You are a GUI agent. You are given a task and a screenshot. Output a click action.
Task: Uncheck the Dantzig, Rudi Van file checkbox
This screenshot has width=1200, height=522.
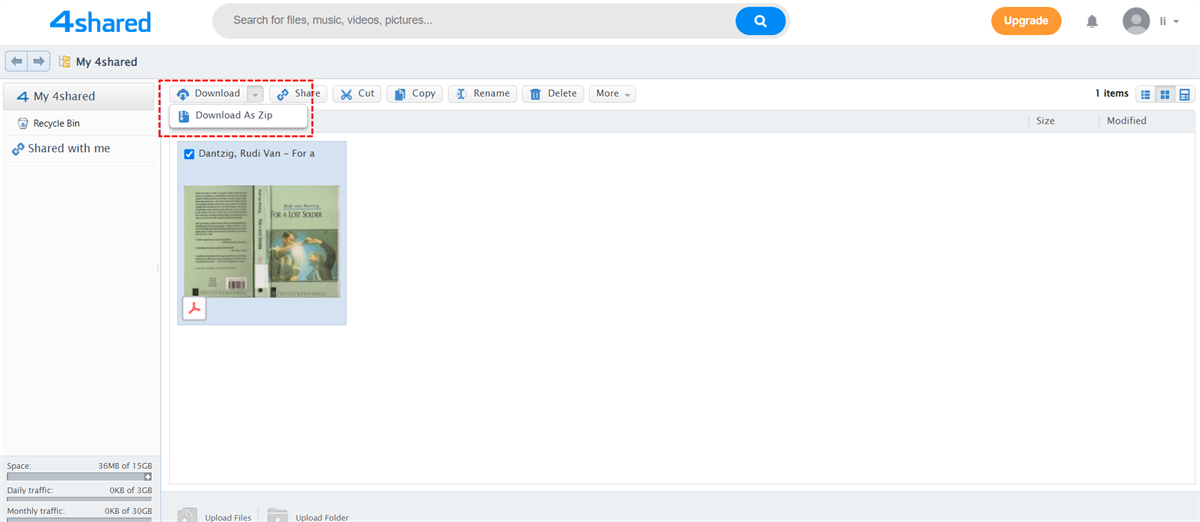[x=189, y=154]
